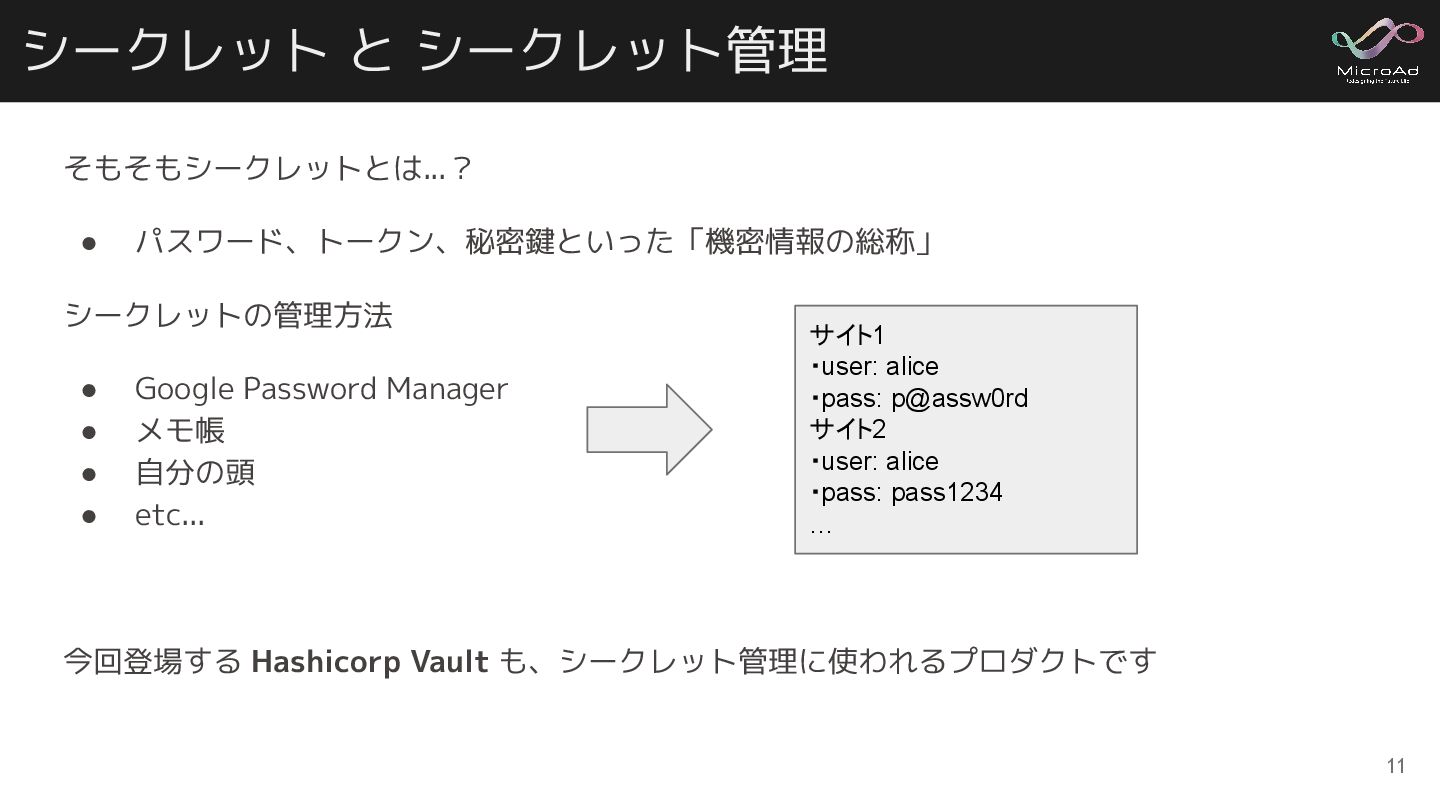Click the pass: p@assw0rd line
This screenshot has height=810, width=1440.
tap(919, 398)
